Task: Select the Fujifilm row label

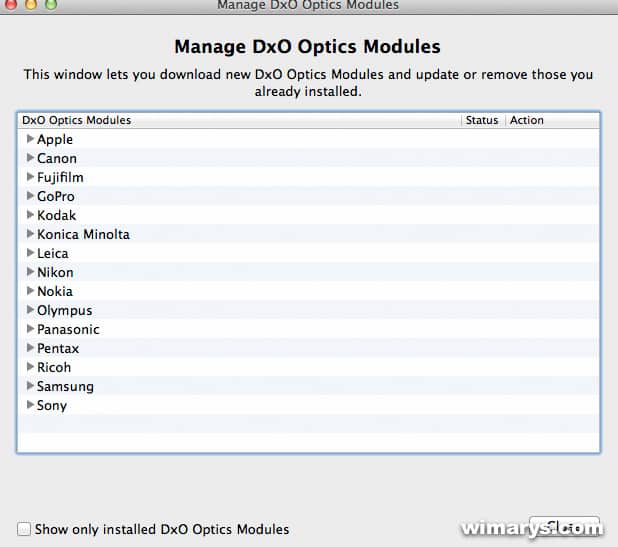Action: point(60,178)
